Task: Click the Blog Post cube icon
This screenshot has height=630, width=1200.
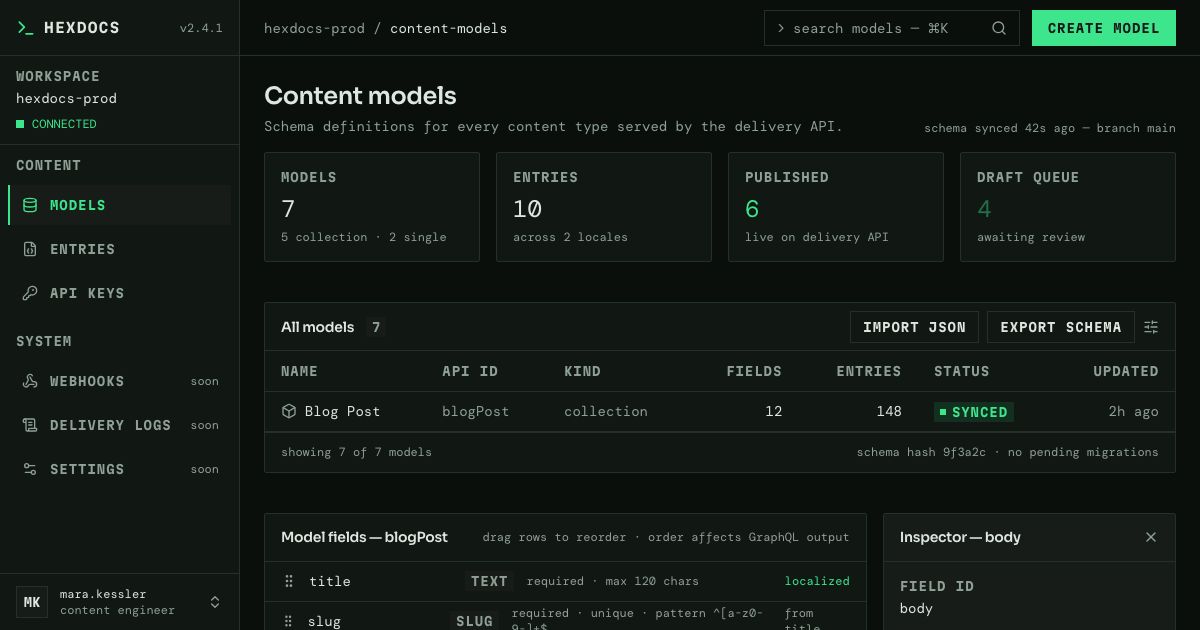Action: pyautogui.click(x=289, y=411)
